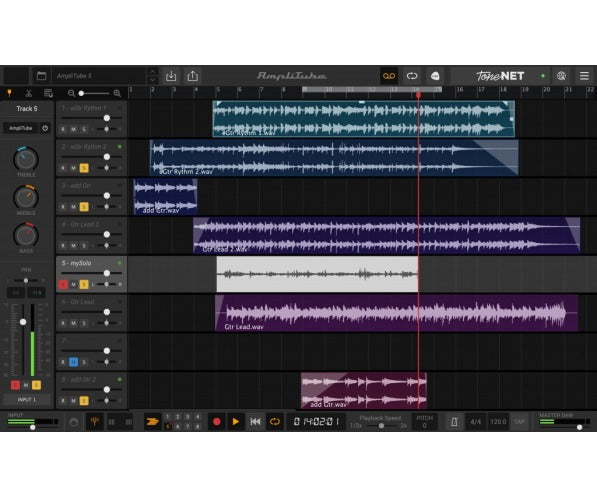This screenshot has height=497, width=597.
Task: Click the red playhead marker on ruler
Action: coord(418,94)
